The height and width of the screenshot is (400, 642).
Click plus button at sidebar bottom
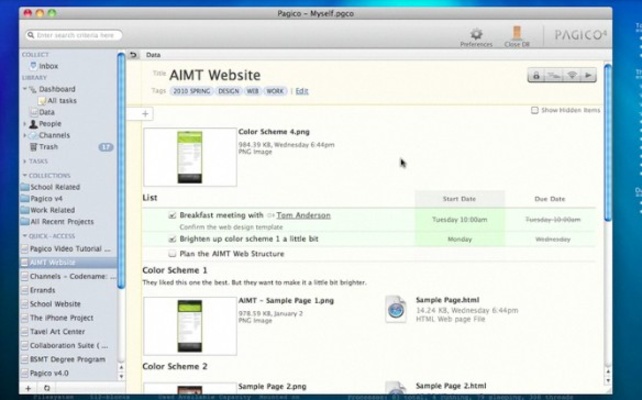point(28,388)
